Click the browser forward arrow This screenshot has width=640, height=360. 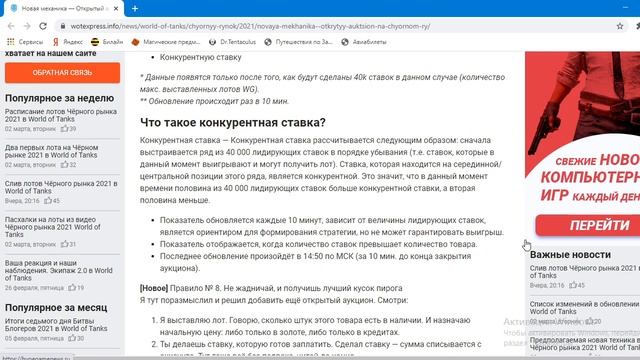click(27, 26)
